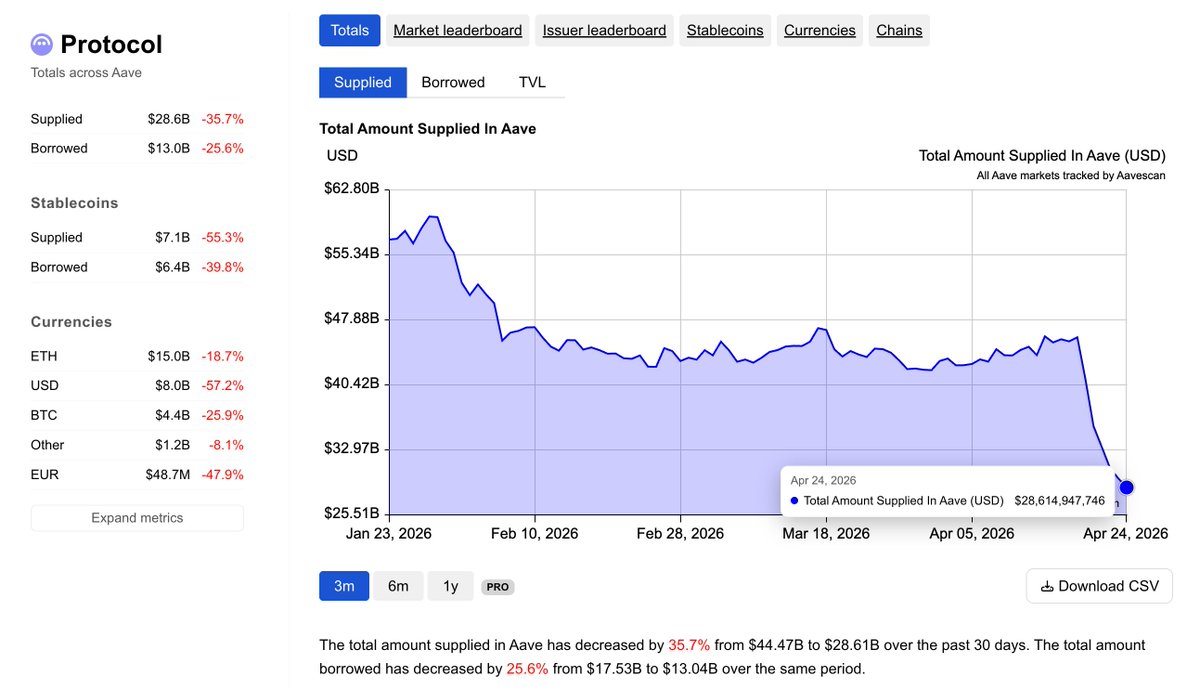This screenshot has height=689, width=1200.
Task: Download CSV of the chart data
Action: [x=1099, y=586]
